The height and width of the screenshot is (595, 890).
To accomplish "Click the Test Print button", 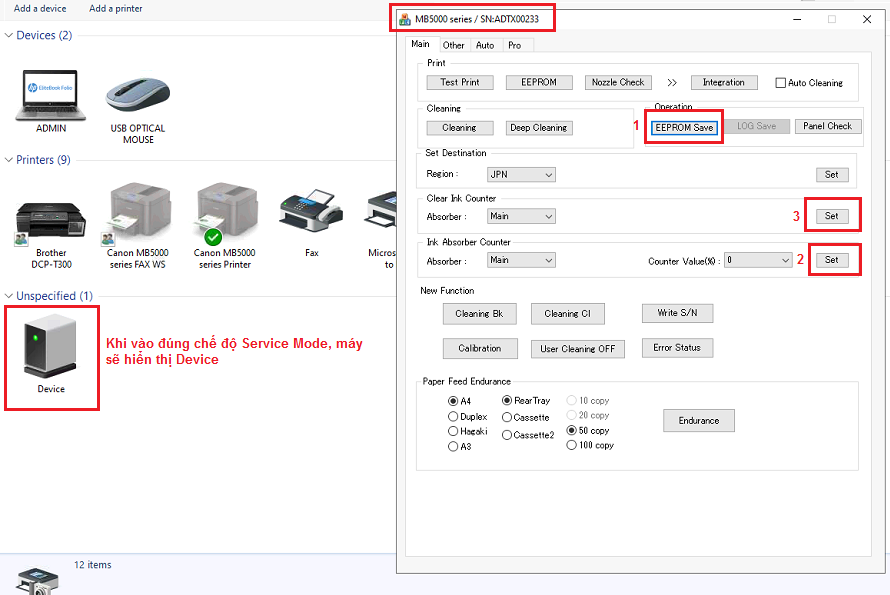I will 460,82.
